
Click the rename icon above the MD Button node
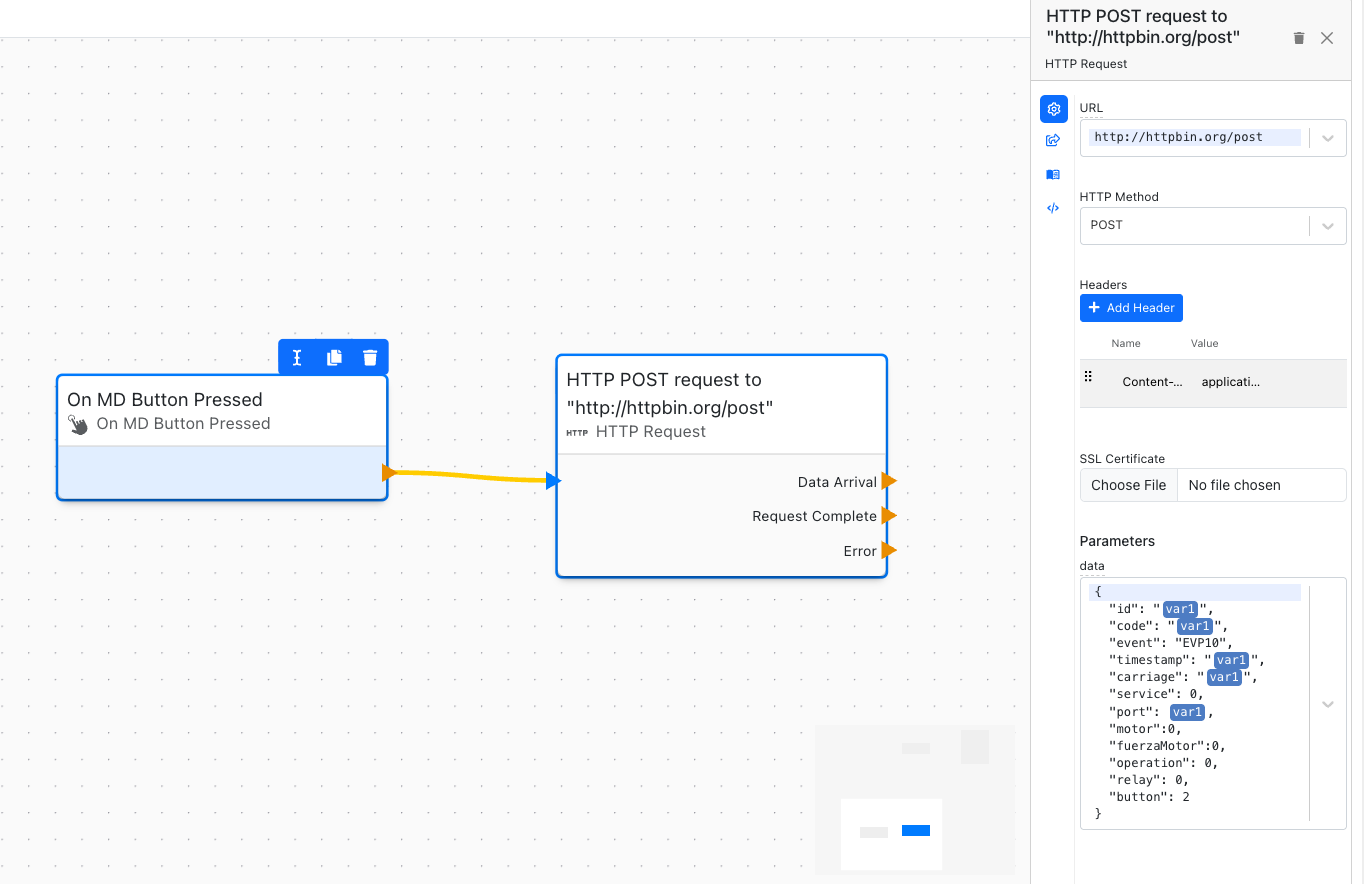click(x=297, y=358)
